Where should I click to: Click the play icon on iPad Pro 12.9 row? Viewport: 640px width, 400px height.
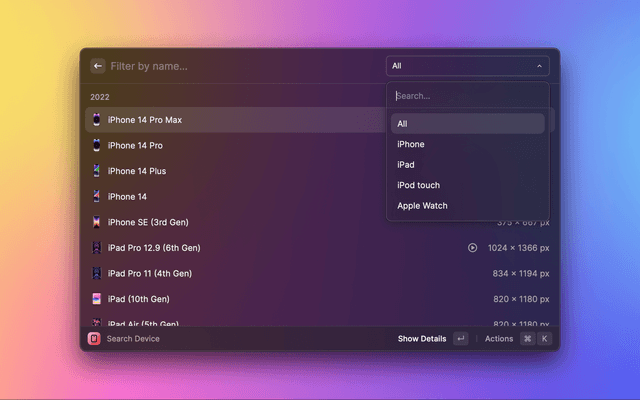pyautogui.click(x=472, y=248)
